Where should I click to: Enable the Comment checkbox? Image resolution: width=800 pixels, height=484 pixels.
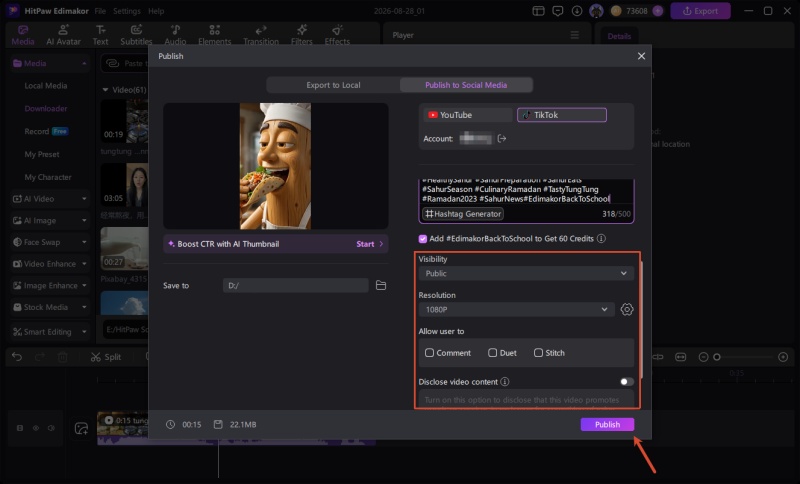[430, 352]
